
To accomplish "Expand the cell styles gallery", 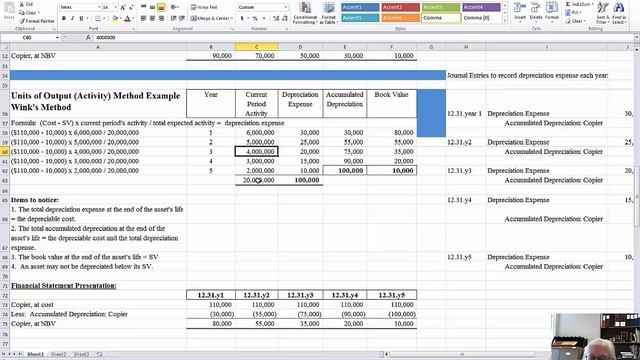I will pyautogui.click(x=505, y=20).
